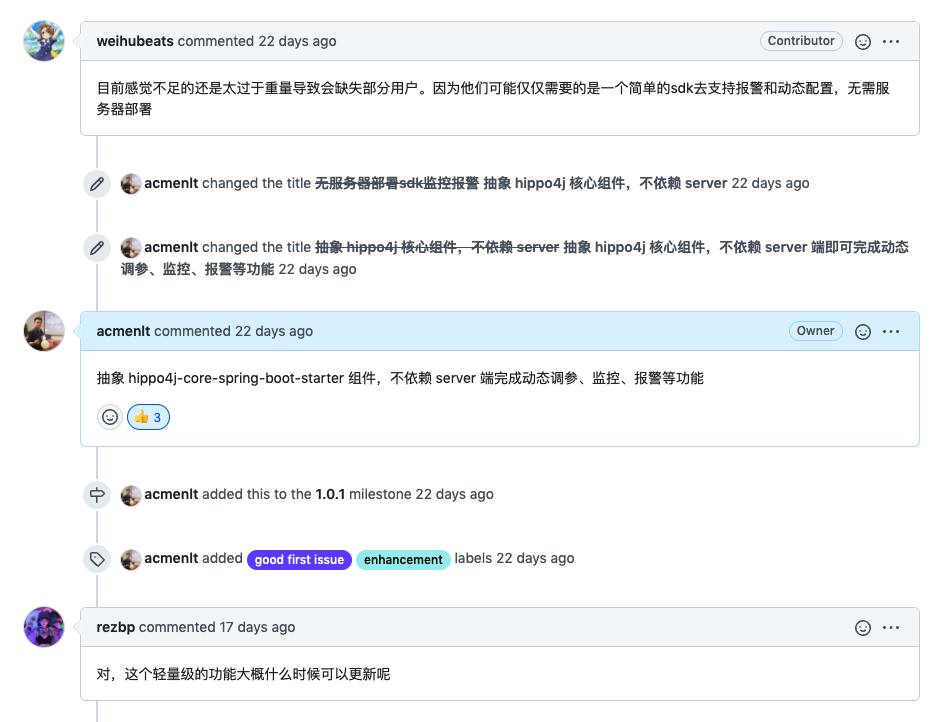Click the add-reaction smiley below acmenlt's comment

[109, 416]
